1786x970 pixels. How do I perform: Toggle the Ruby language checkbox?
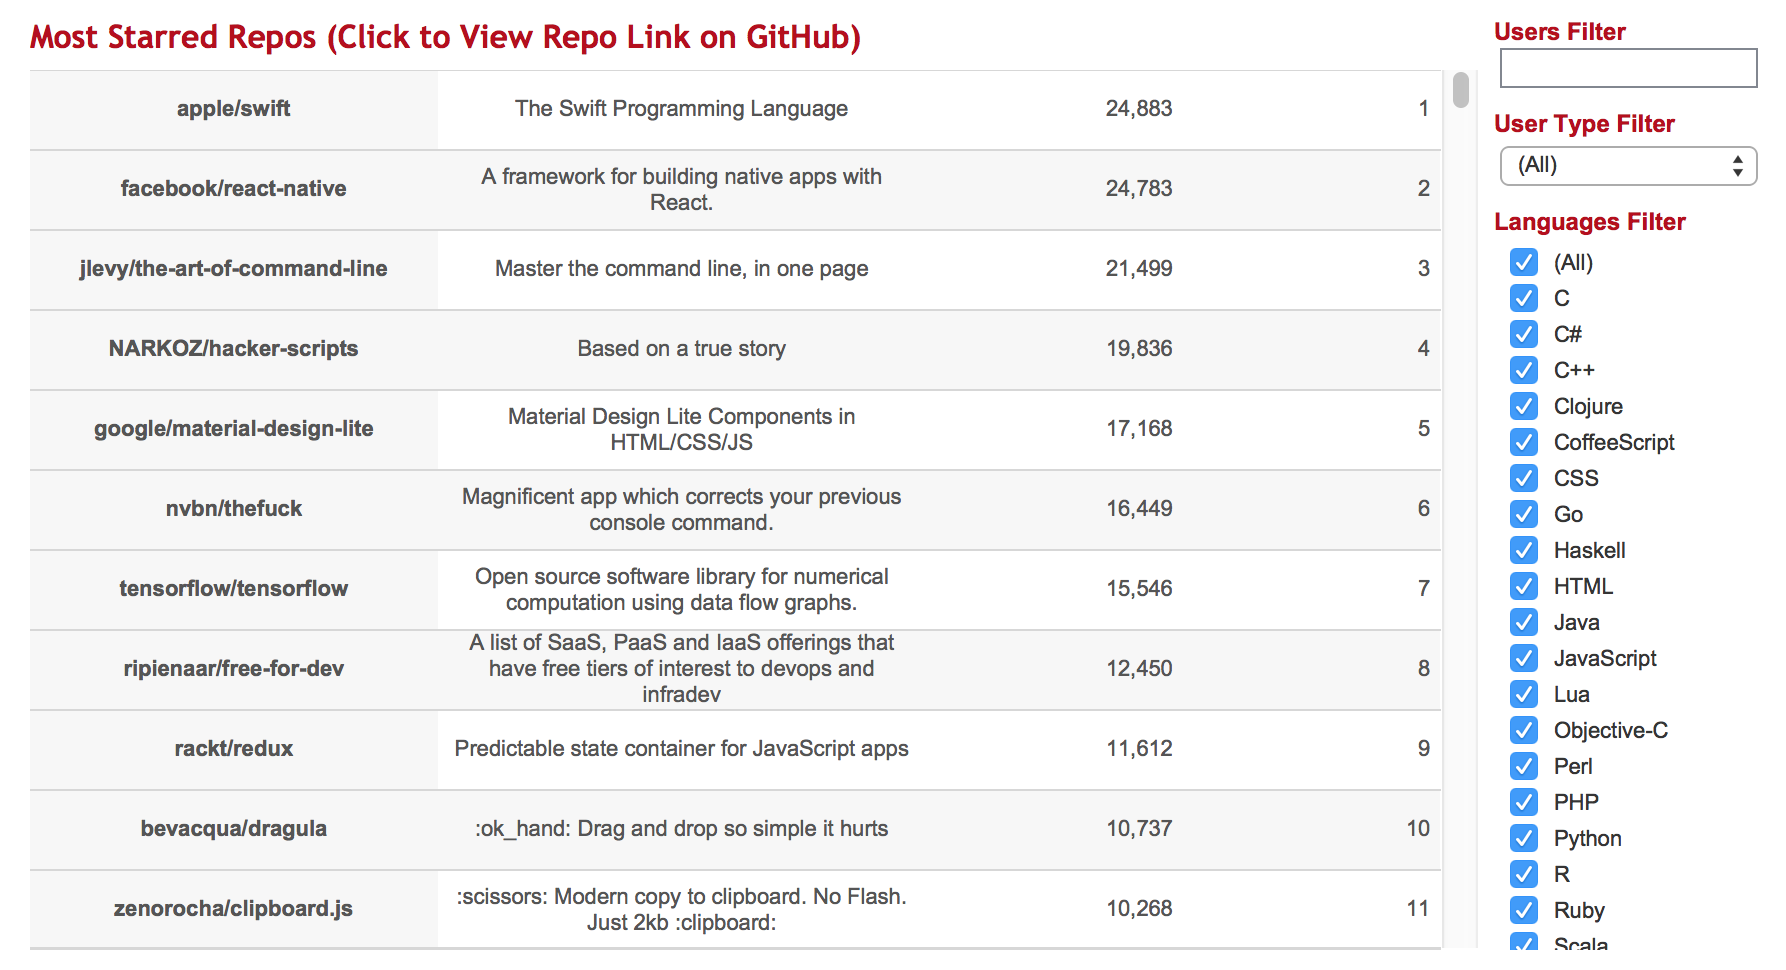(1524, 910)
